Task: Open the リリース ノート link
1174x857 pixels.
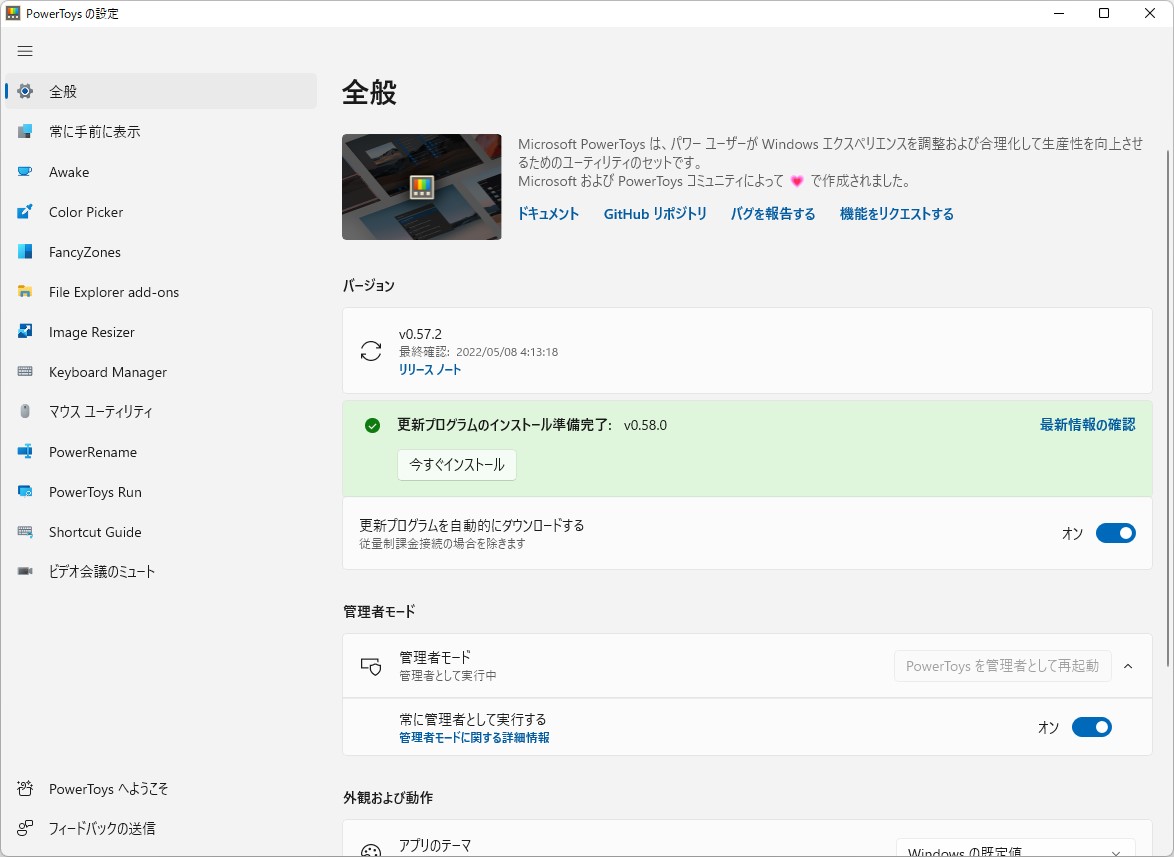Action: (x=430, y=370)
